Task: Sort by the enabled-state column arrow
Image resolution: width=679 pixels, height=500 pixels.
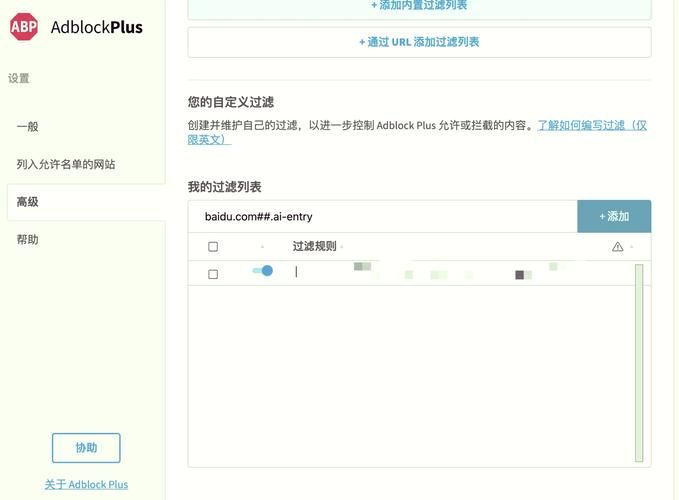Action: (262, 247)
